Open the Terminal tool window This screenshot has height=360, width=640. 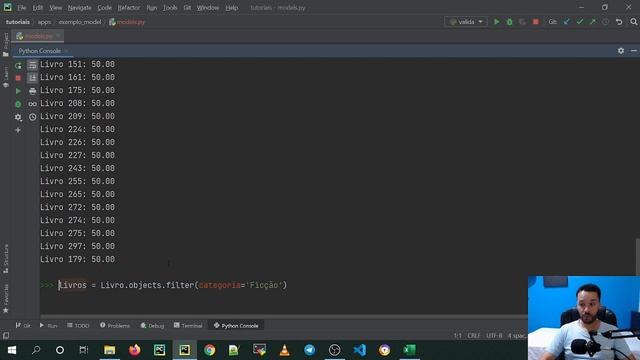click(x=188, y=325)
